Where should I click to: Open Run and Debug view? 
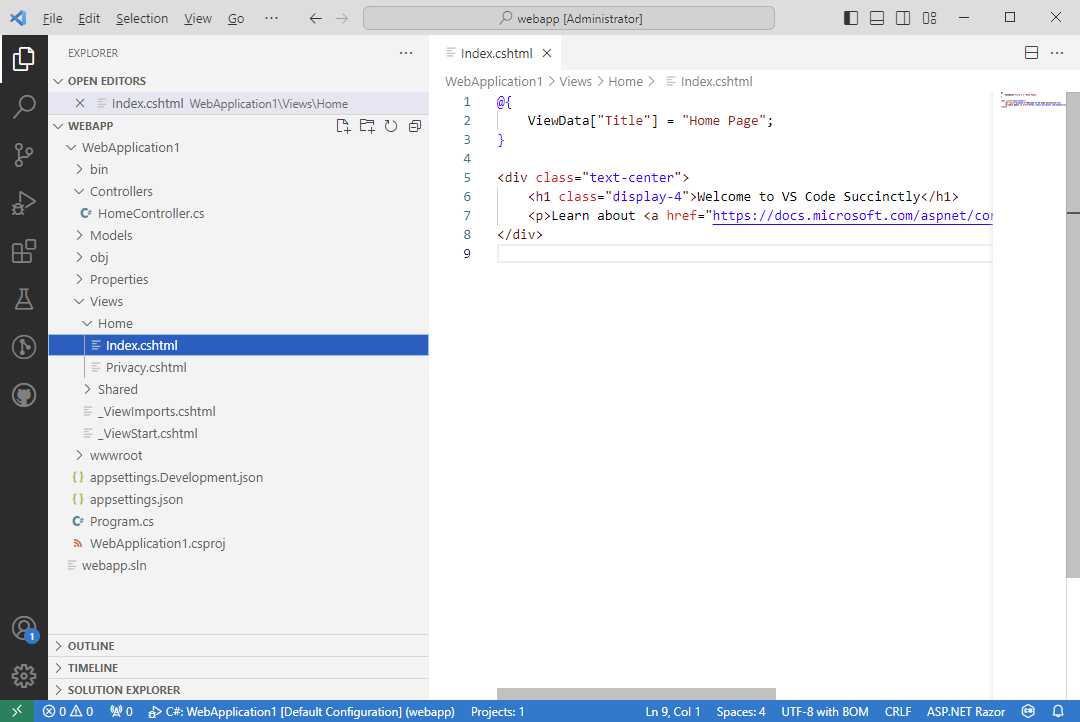tap(23, 203)
